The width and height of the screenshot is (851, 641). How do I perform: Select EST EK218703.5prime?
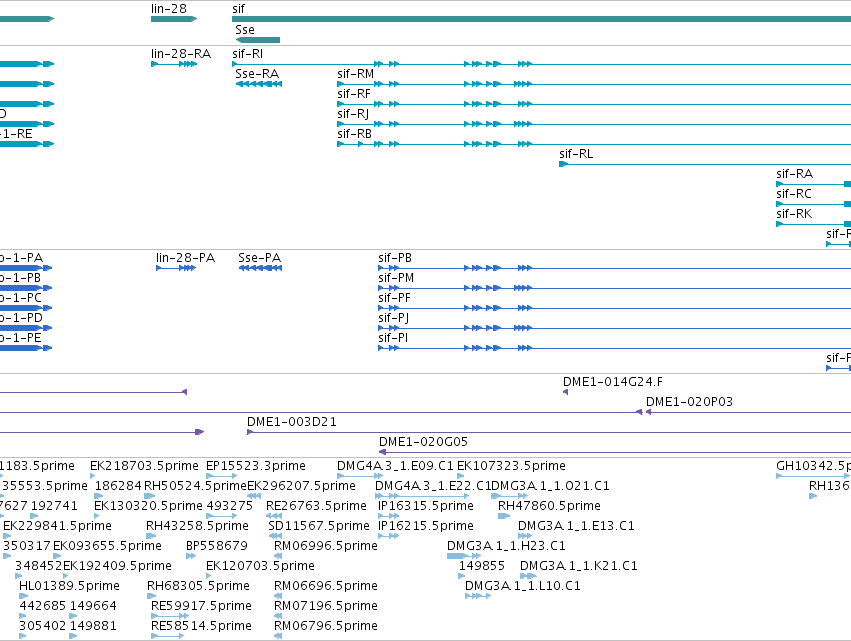[144, 466]
